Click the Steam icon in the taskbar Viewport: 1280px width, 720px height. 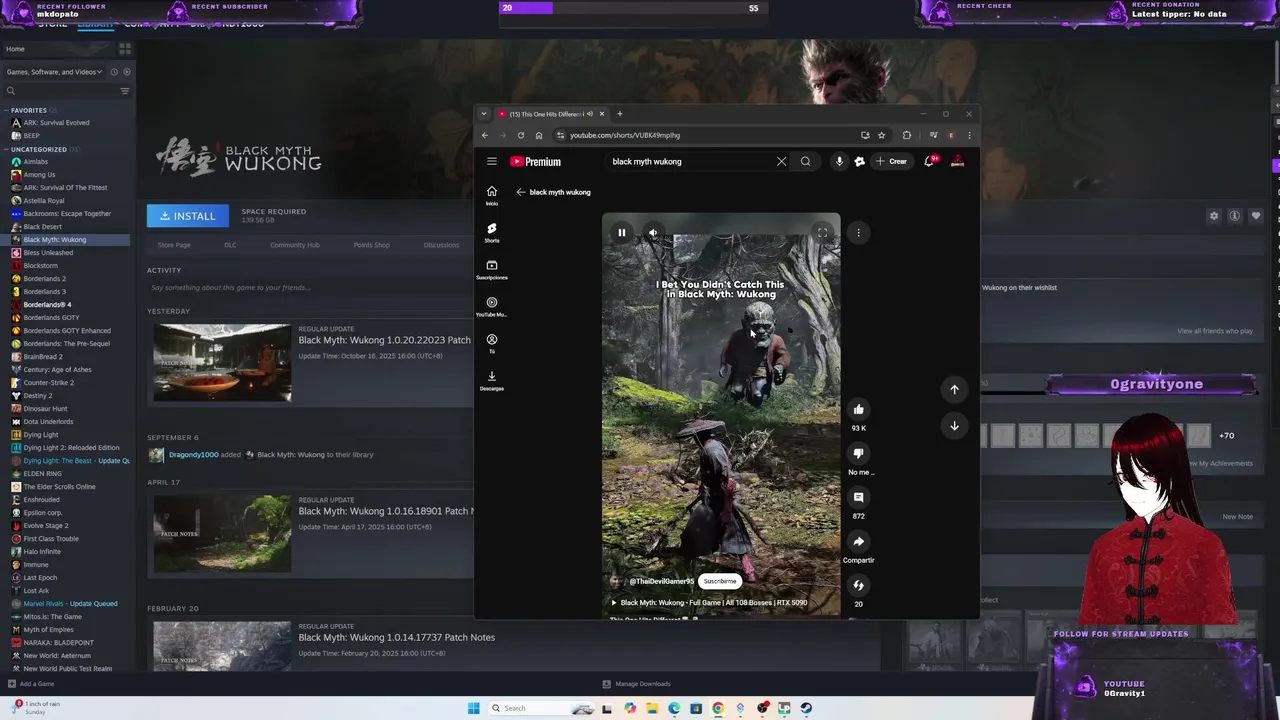pos(806,708)
